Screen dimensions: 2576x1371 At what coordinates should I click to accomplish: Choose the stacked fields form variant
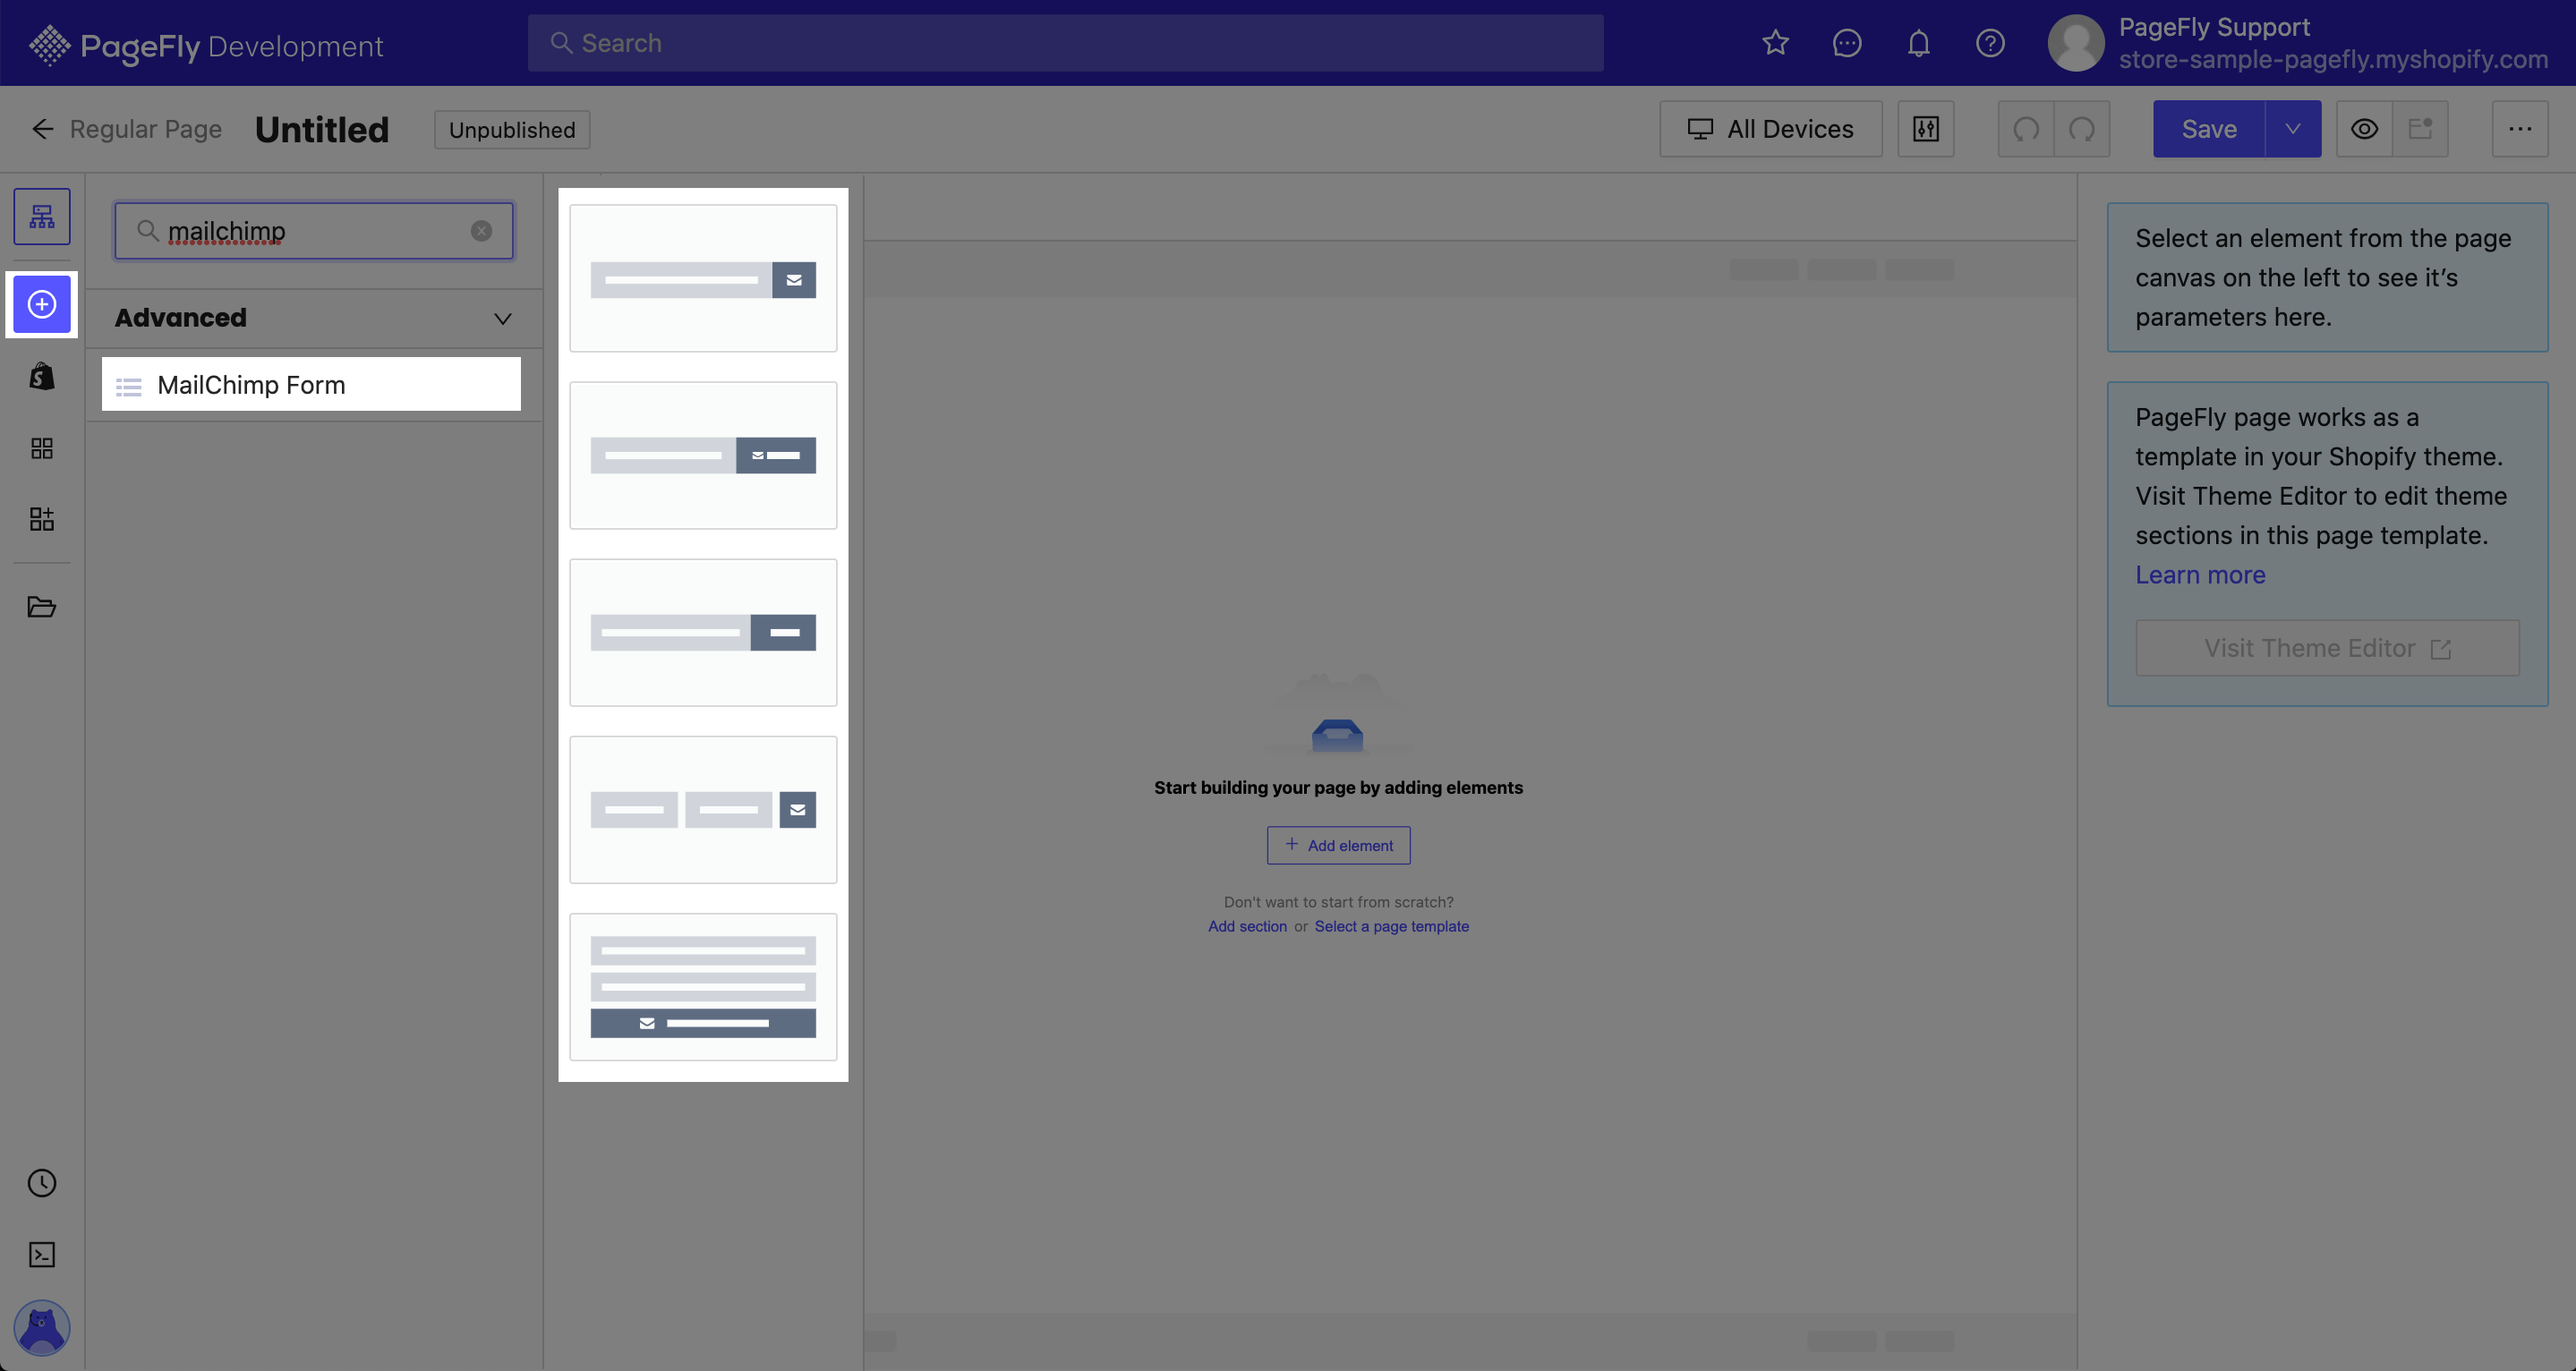tap(703, 987)
